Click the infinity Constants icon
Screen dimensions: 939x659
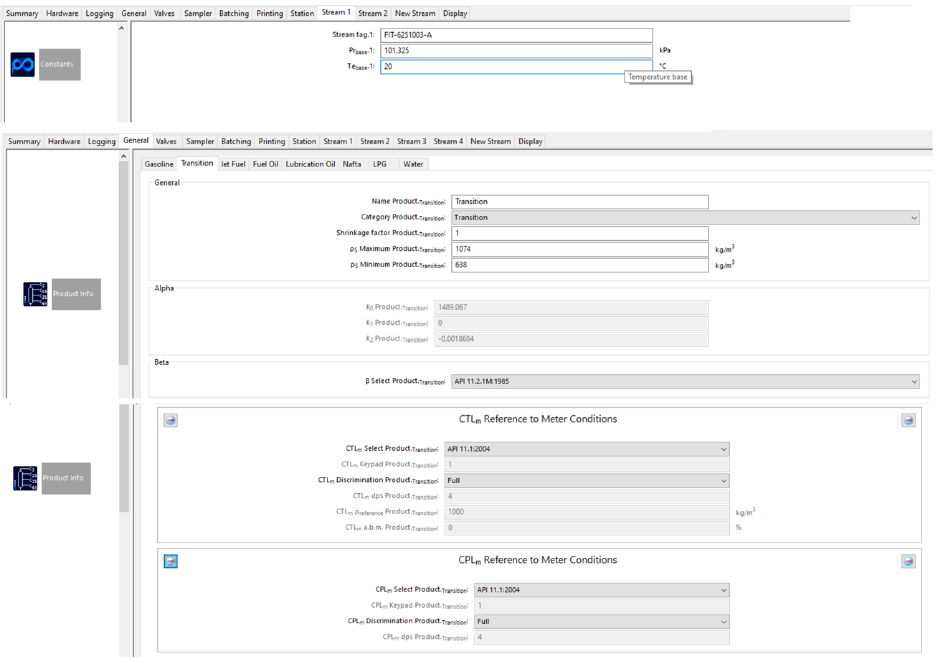23,64
